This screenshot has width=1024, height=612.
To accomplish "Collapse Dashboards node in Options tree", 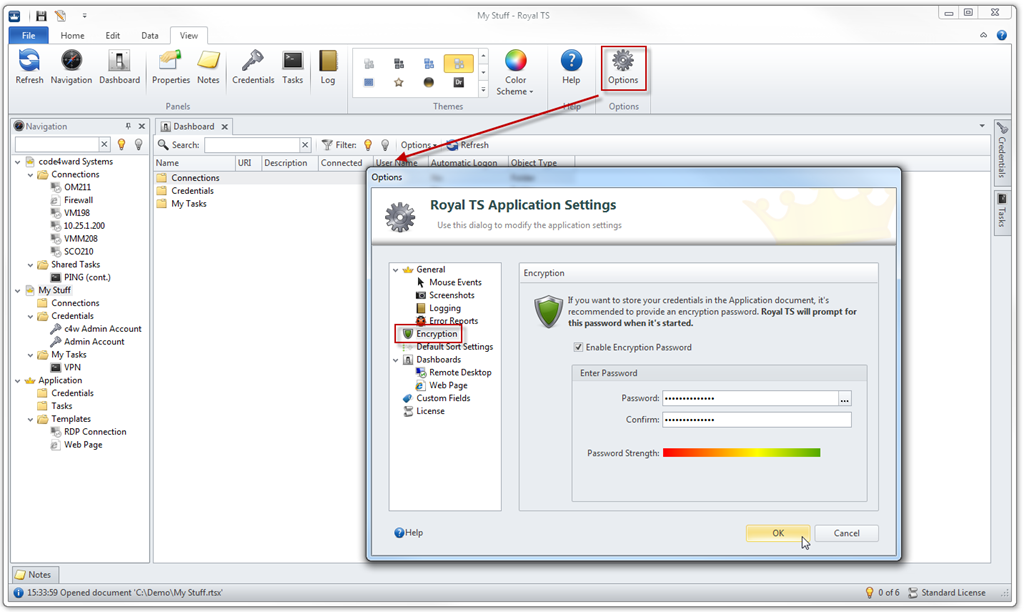I will (396, 360).
